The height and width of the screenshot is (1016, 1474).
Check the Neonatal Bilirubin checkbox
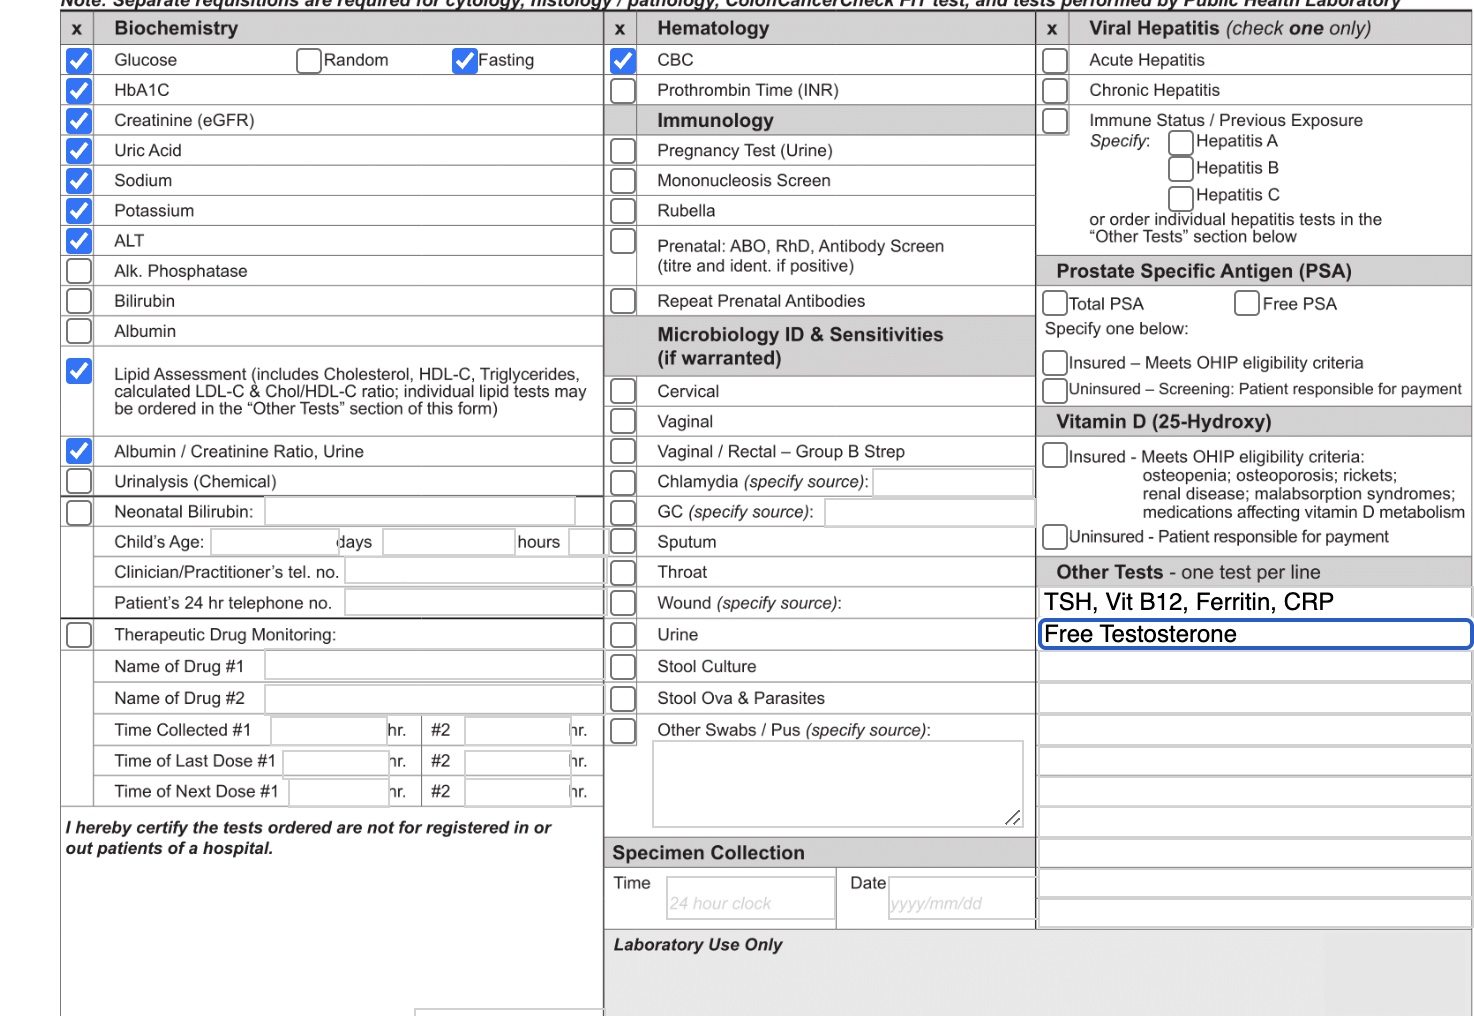[x=79, y=512]
